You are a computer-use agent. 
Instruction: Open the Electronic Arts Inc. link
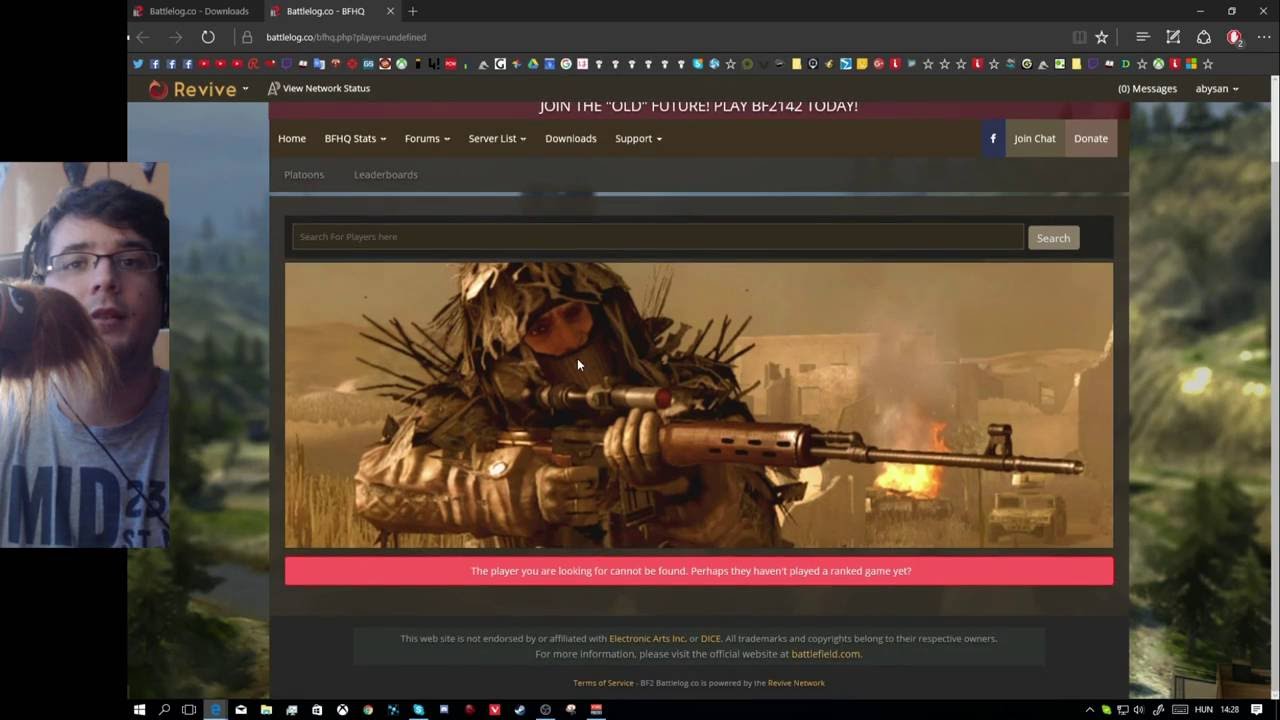648,638
